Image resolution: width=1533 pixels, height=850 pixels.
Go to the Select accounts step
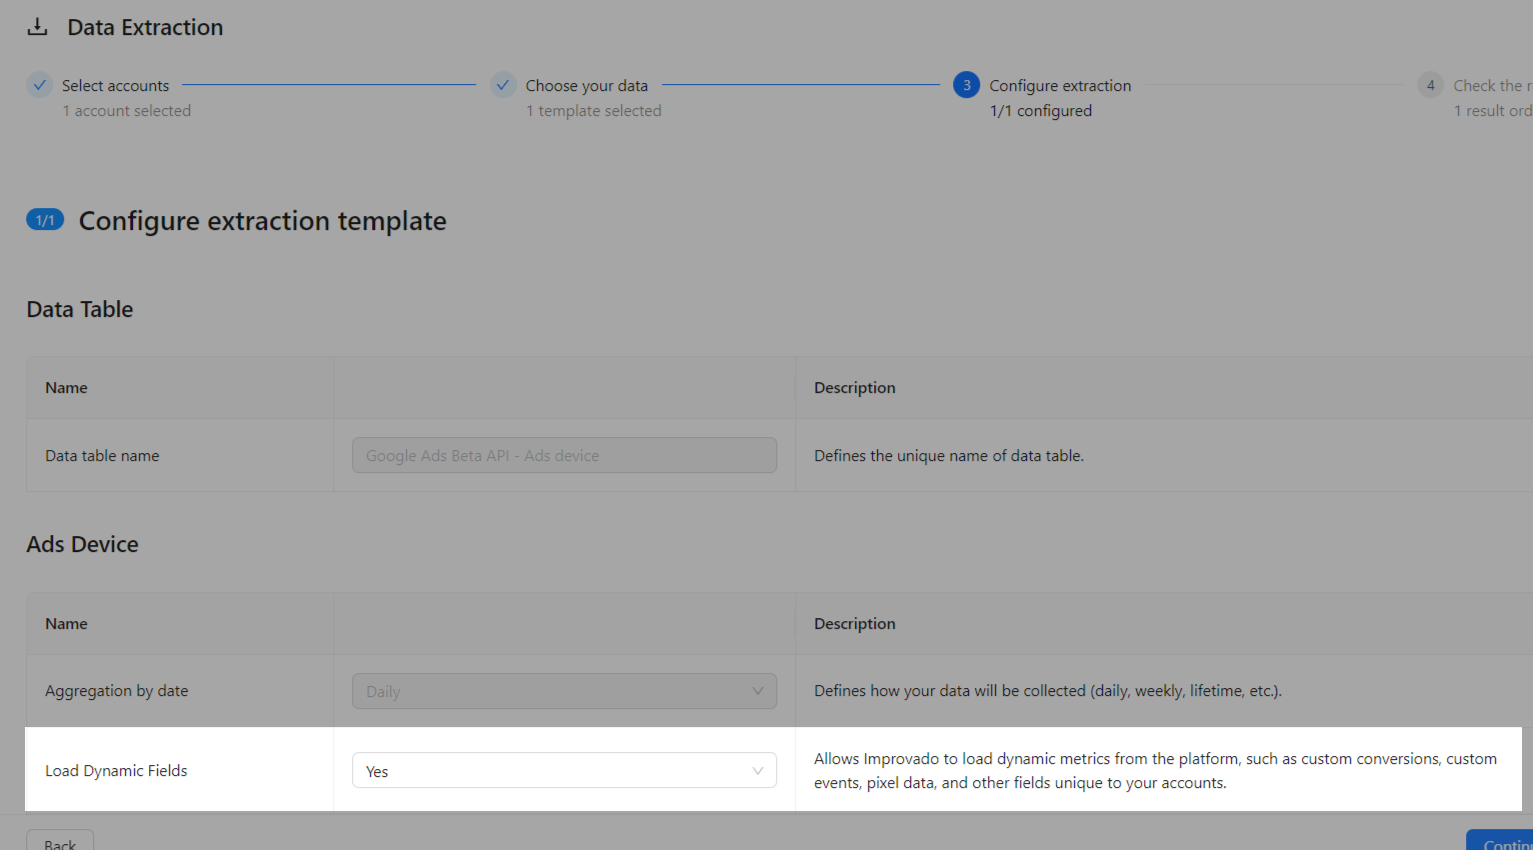115,85
